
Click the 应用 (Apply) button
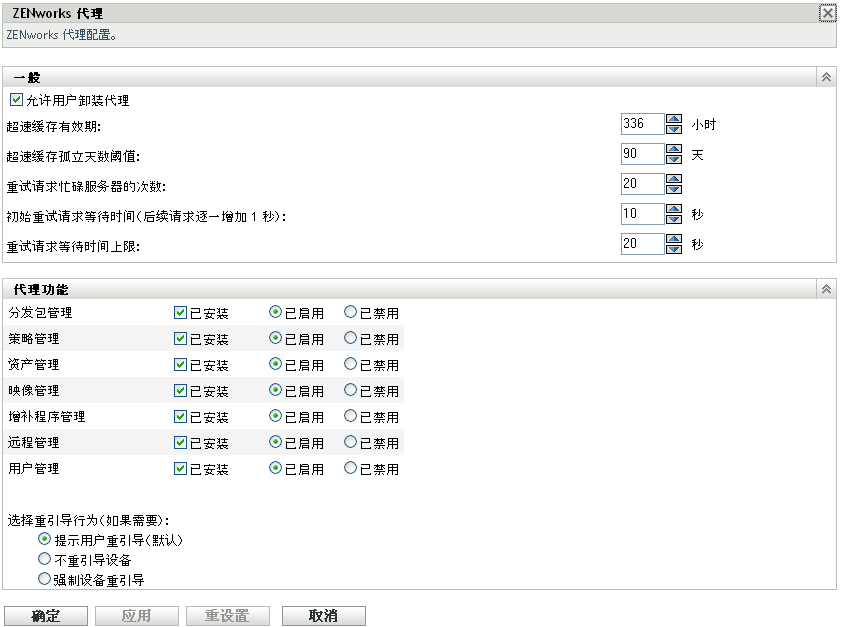pos(136,615)
